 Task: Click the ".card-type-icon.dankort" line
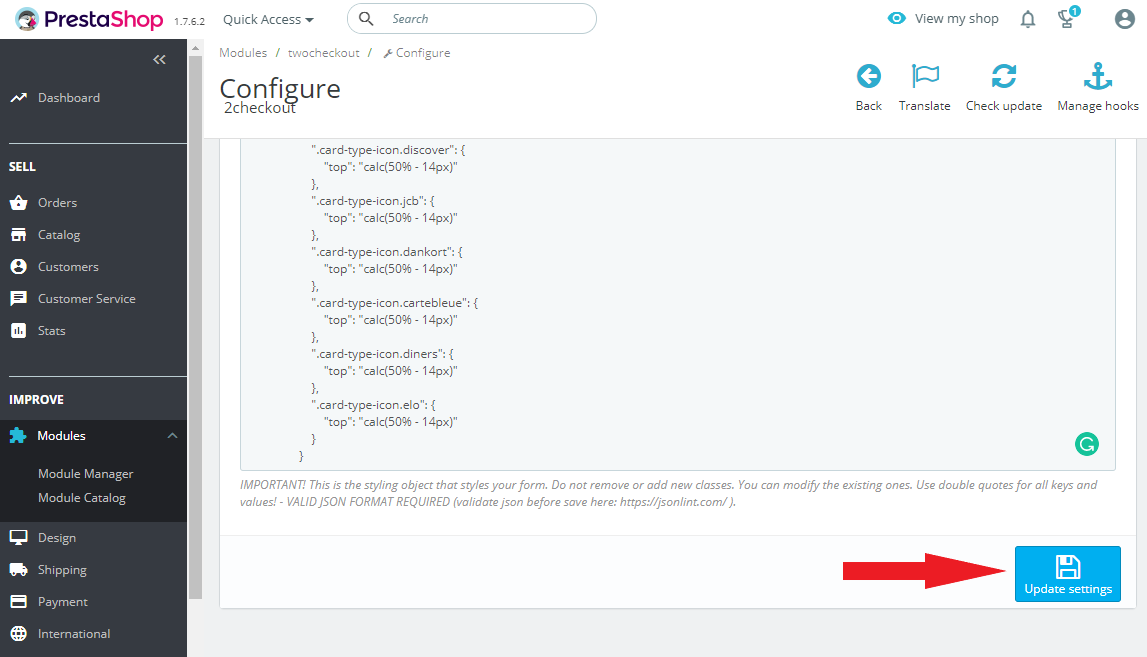[x=387, y=252]
